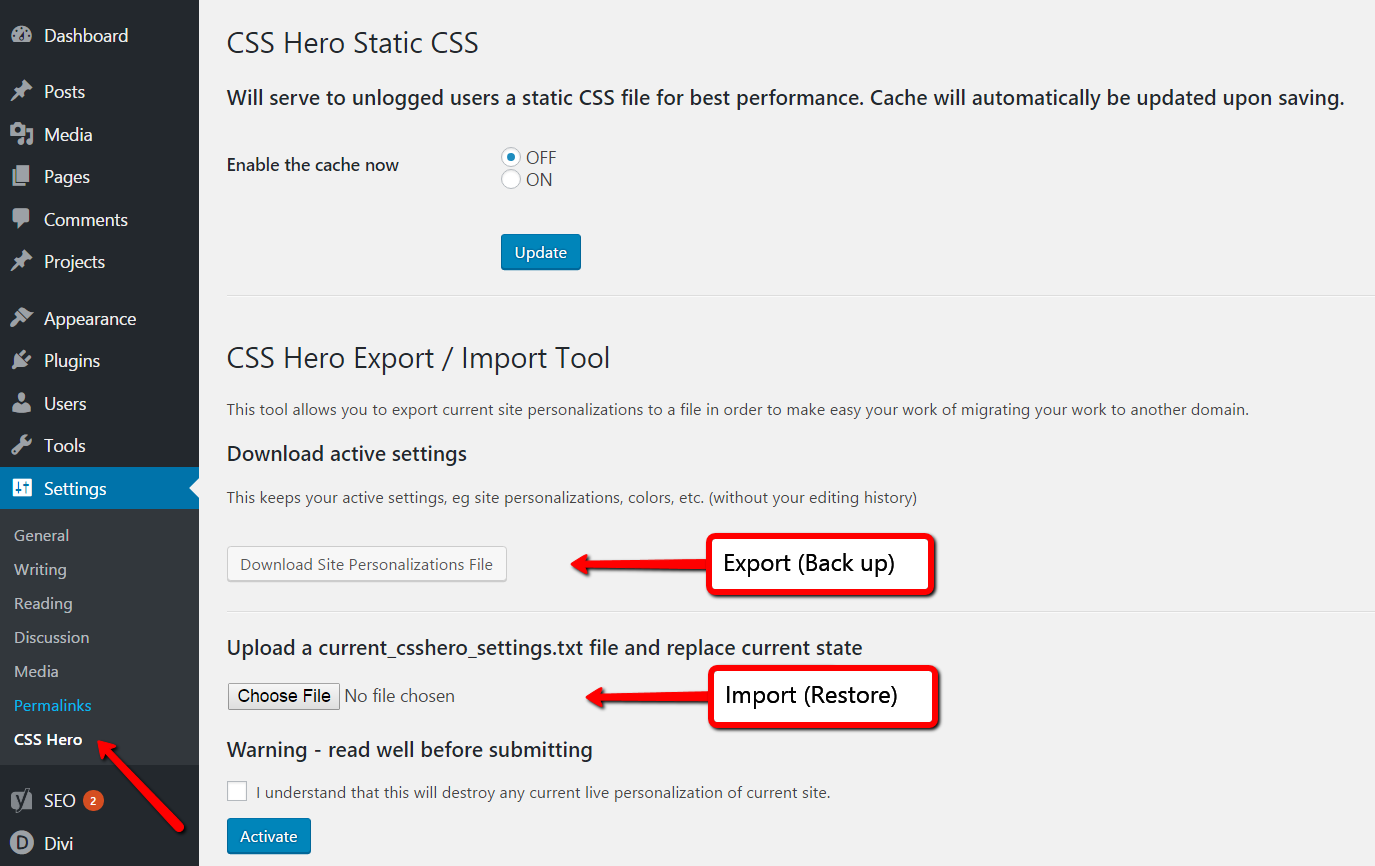
Task: Click the Choose File button
Action: (284, 696)
